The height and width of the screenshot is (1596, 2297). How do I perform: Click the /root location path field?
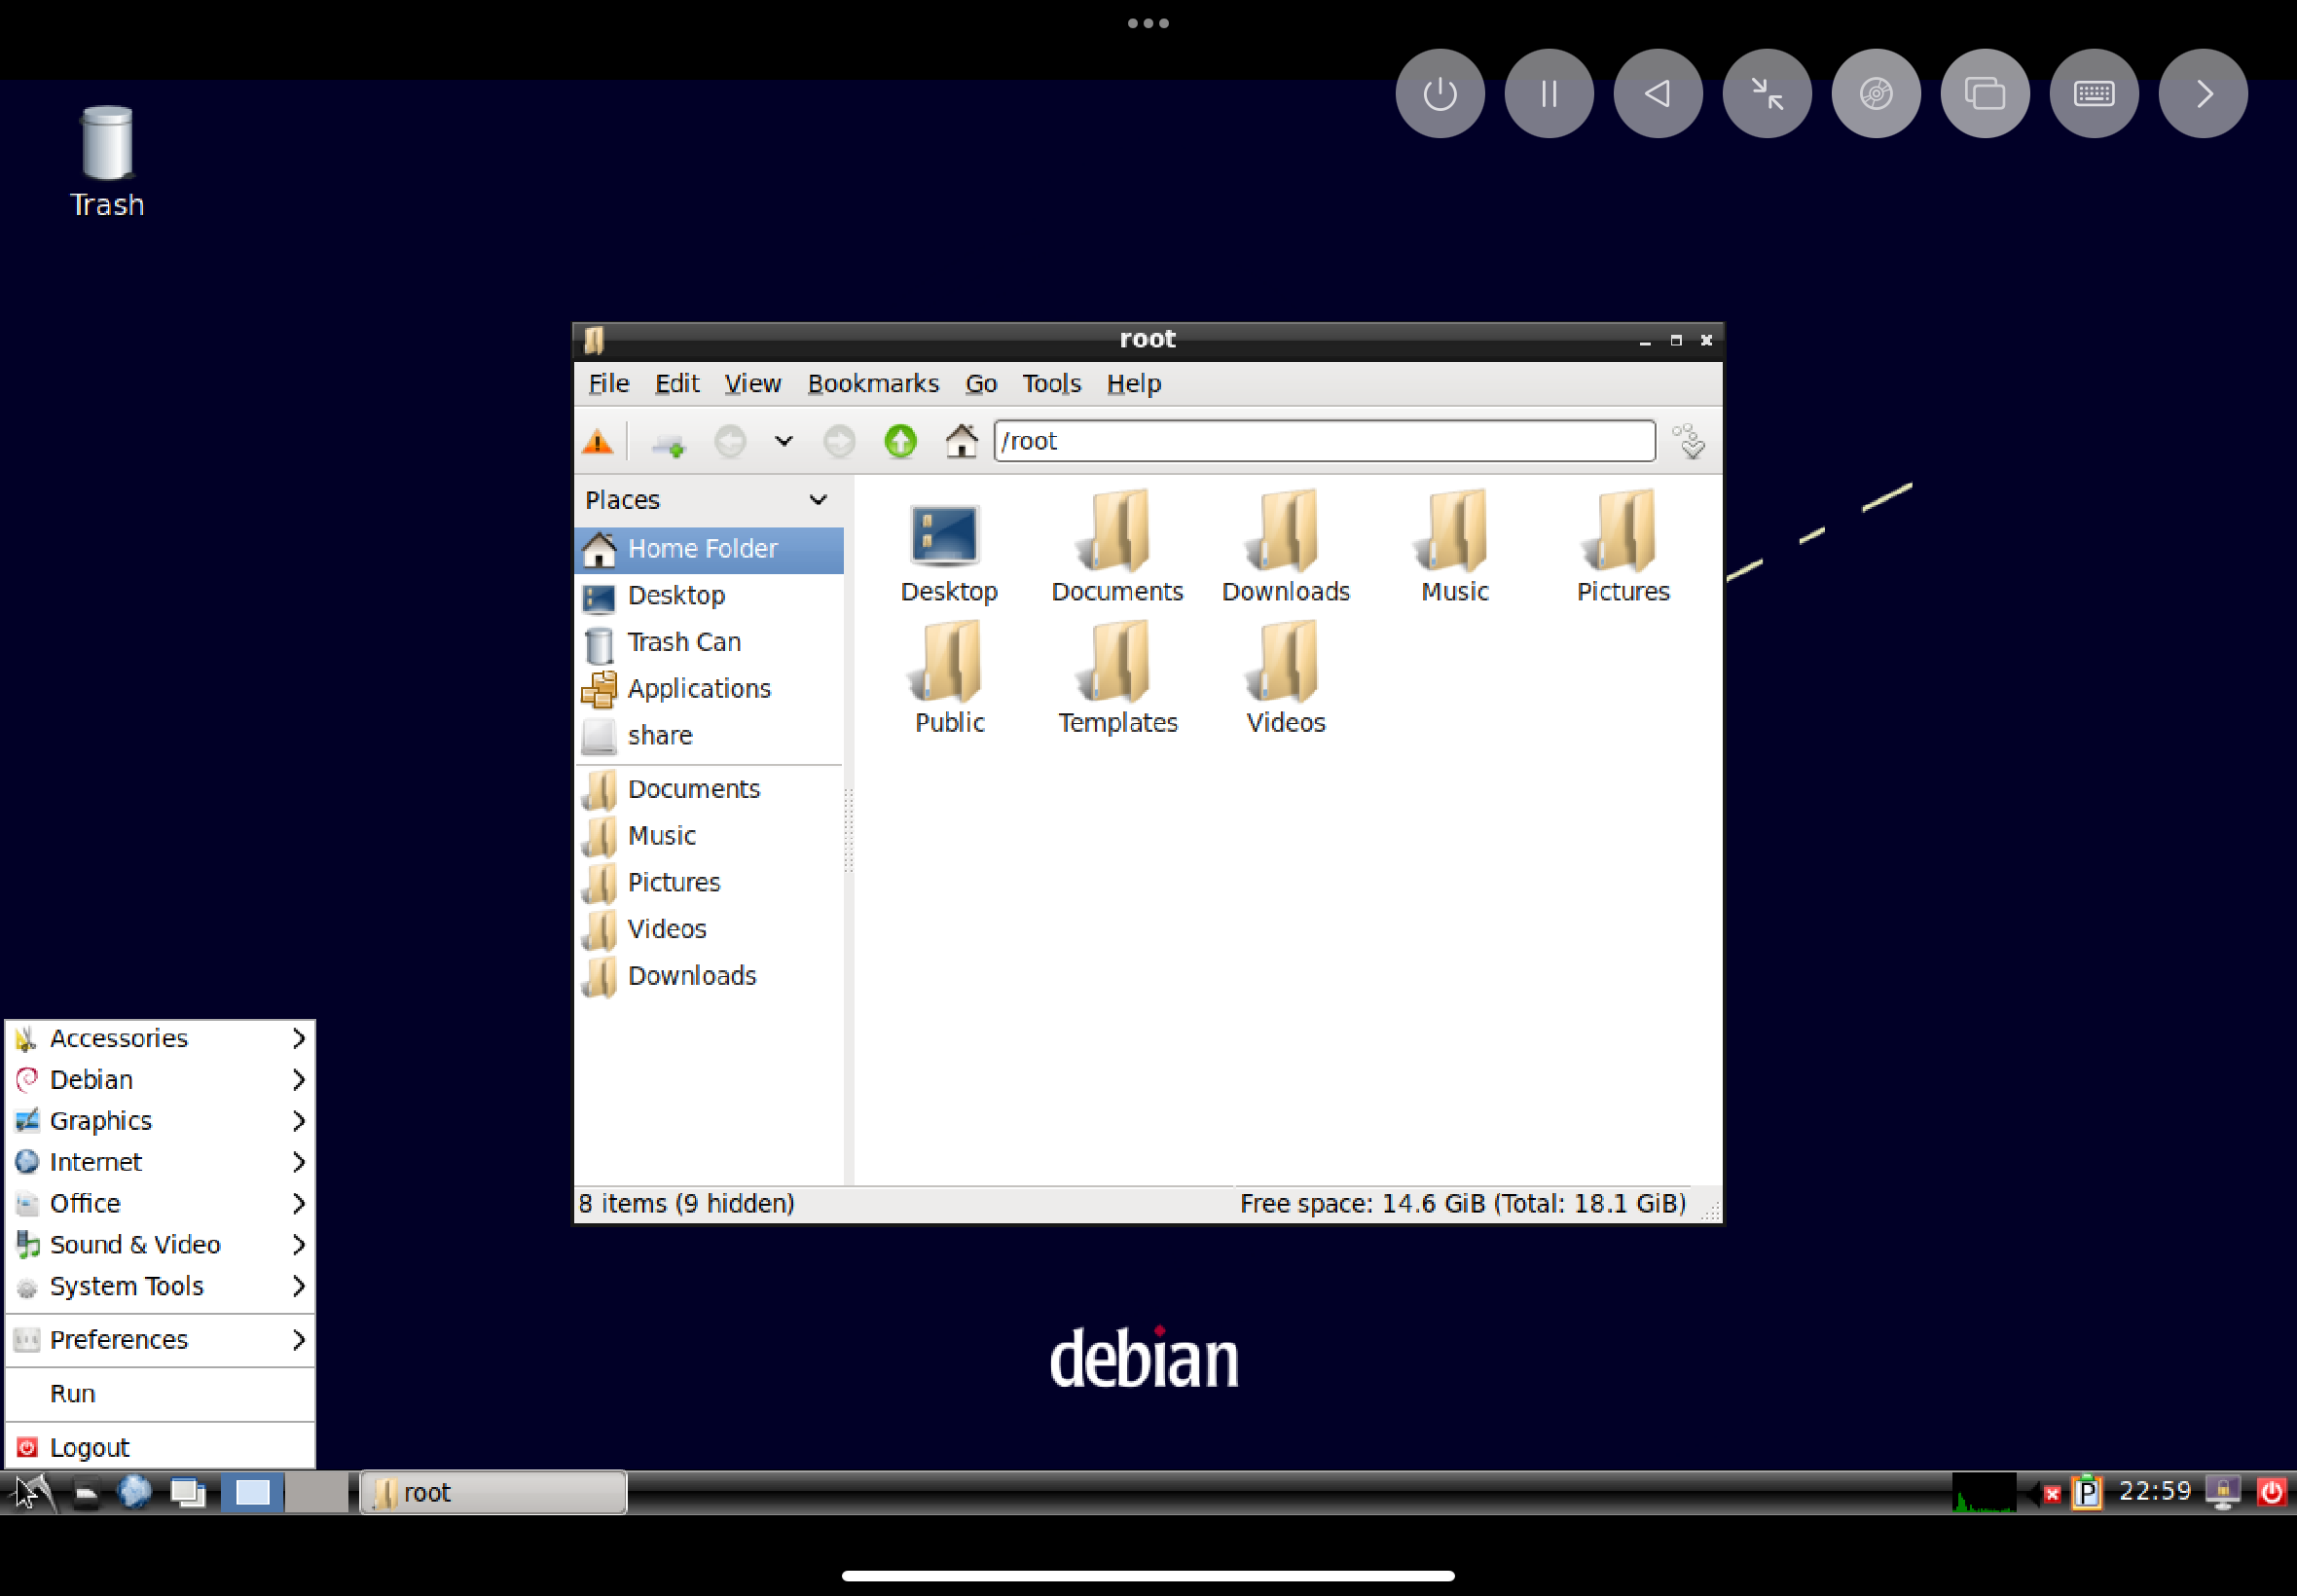tap(1324, 441)
